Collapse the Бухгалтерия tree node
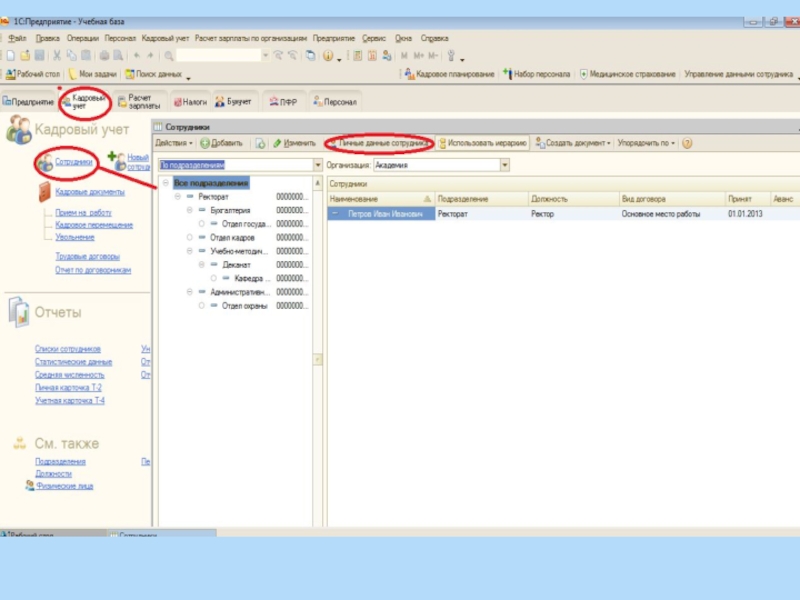The width and height of the screenshot is (800, 600). 189,211
